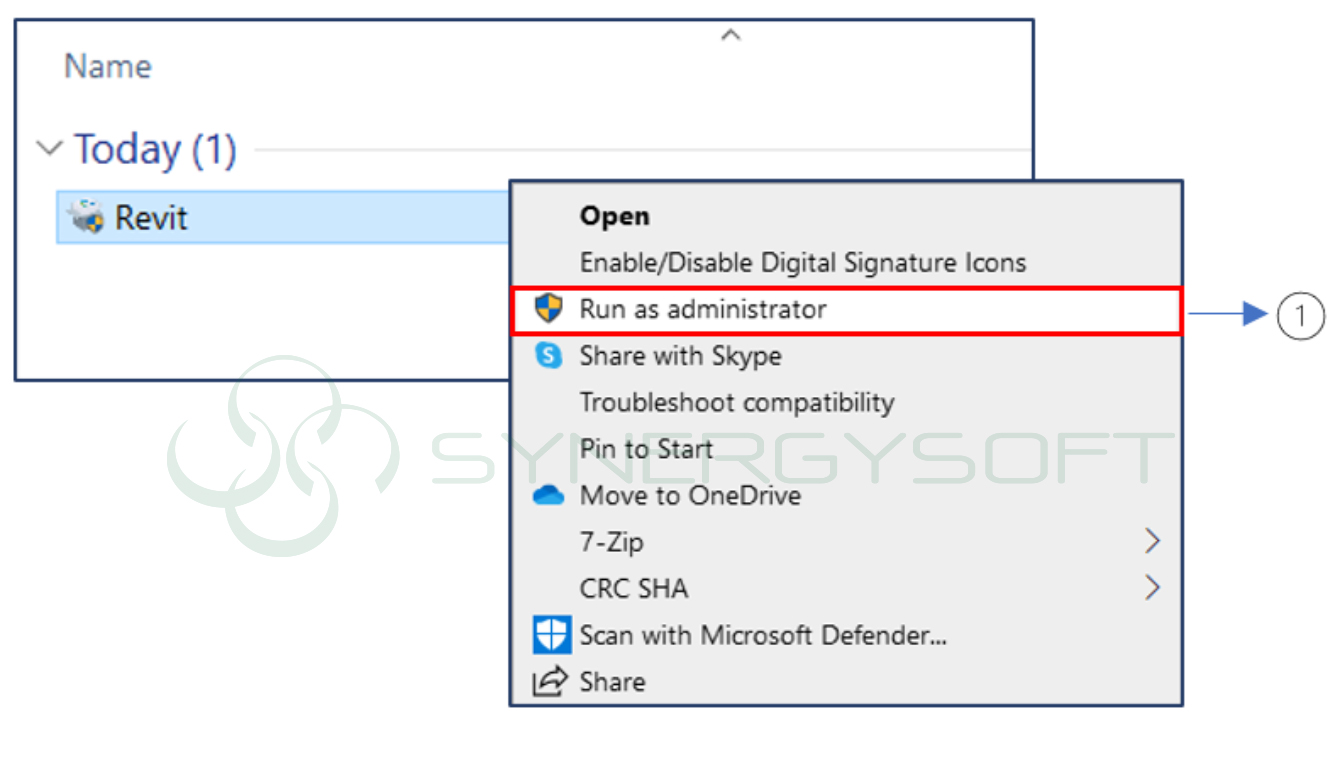Expand the CRC SHA submenu
1330x758 pixels.
click(1153, 588)
